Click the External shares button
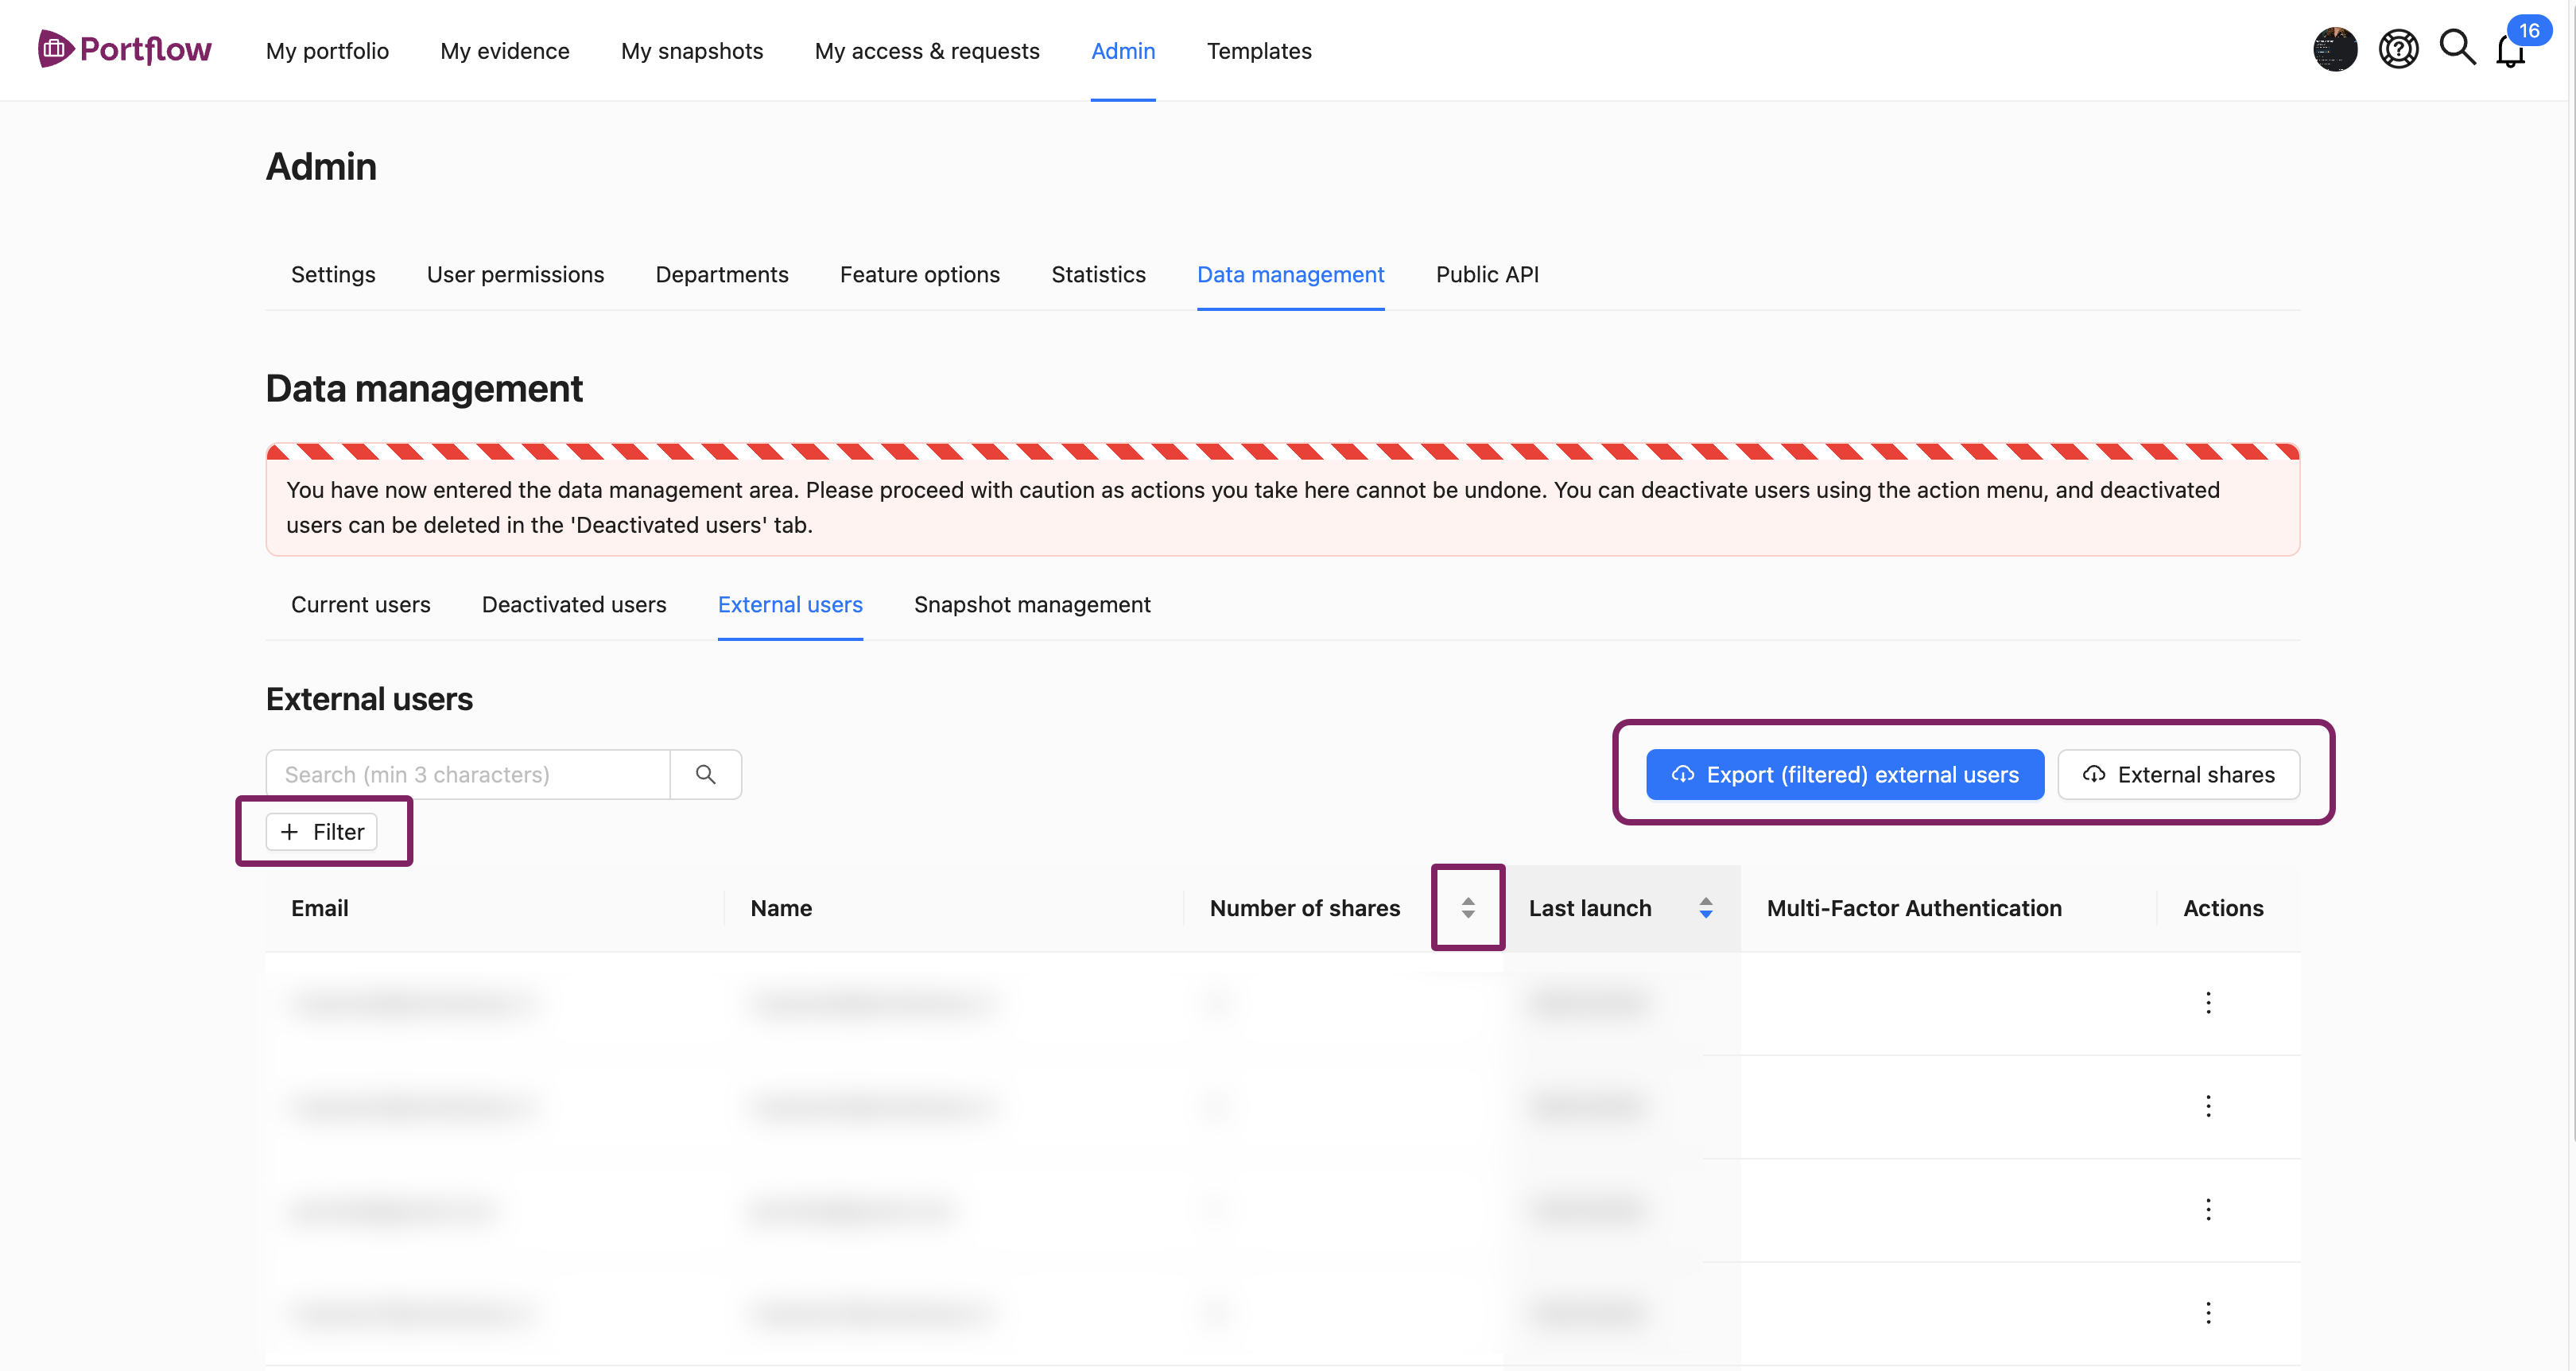Viewport: 2576px width, 1371px height. point(2178,775)
